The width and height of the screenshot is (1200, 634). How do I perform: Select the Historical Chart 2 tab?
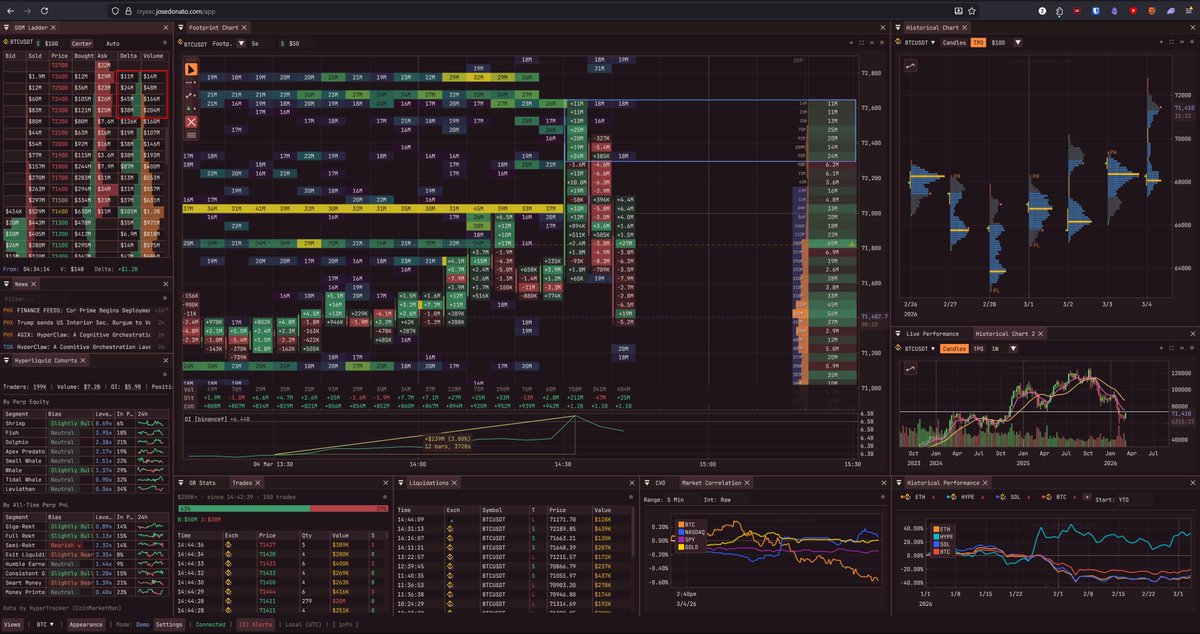click(1009, 333)
